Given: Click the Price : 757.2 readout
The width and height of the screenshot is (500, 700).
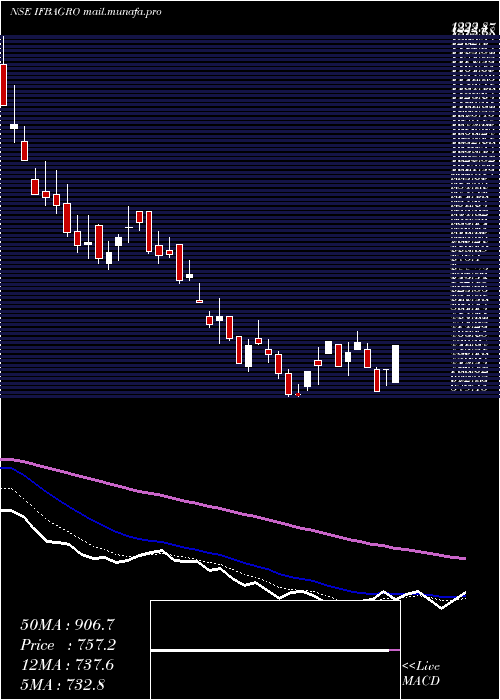Looking at the screenshot, I should click(68, 645).
